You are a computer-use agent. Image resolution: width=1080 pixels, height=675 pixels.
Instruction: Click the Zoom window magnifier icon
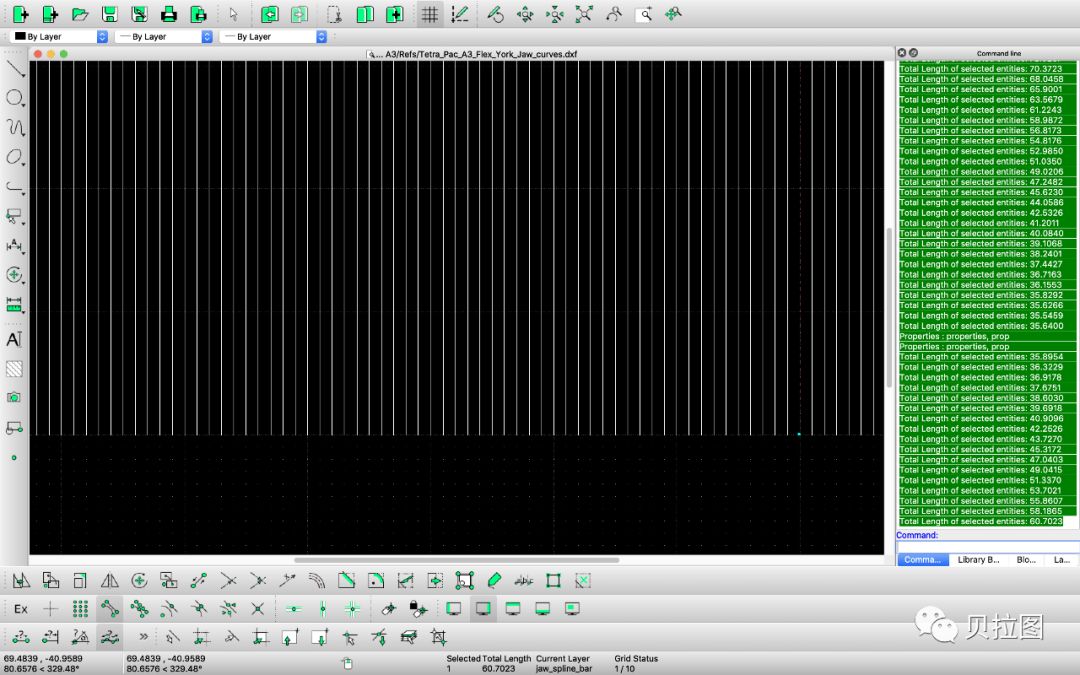[x=645, y=14]
